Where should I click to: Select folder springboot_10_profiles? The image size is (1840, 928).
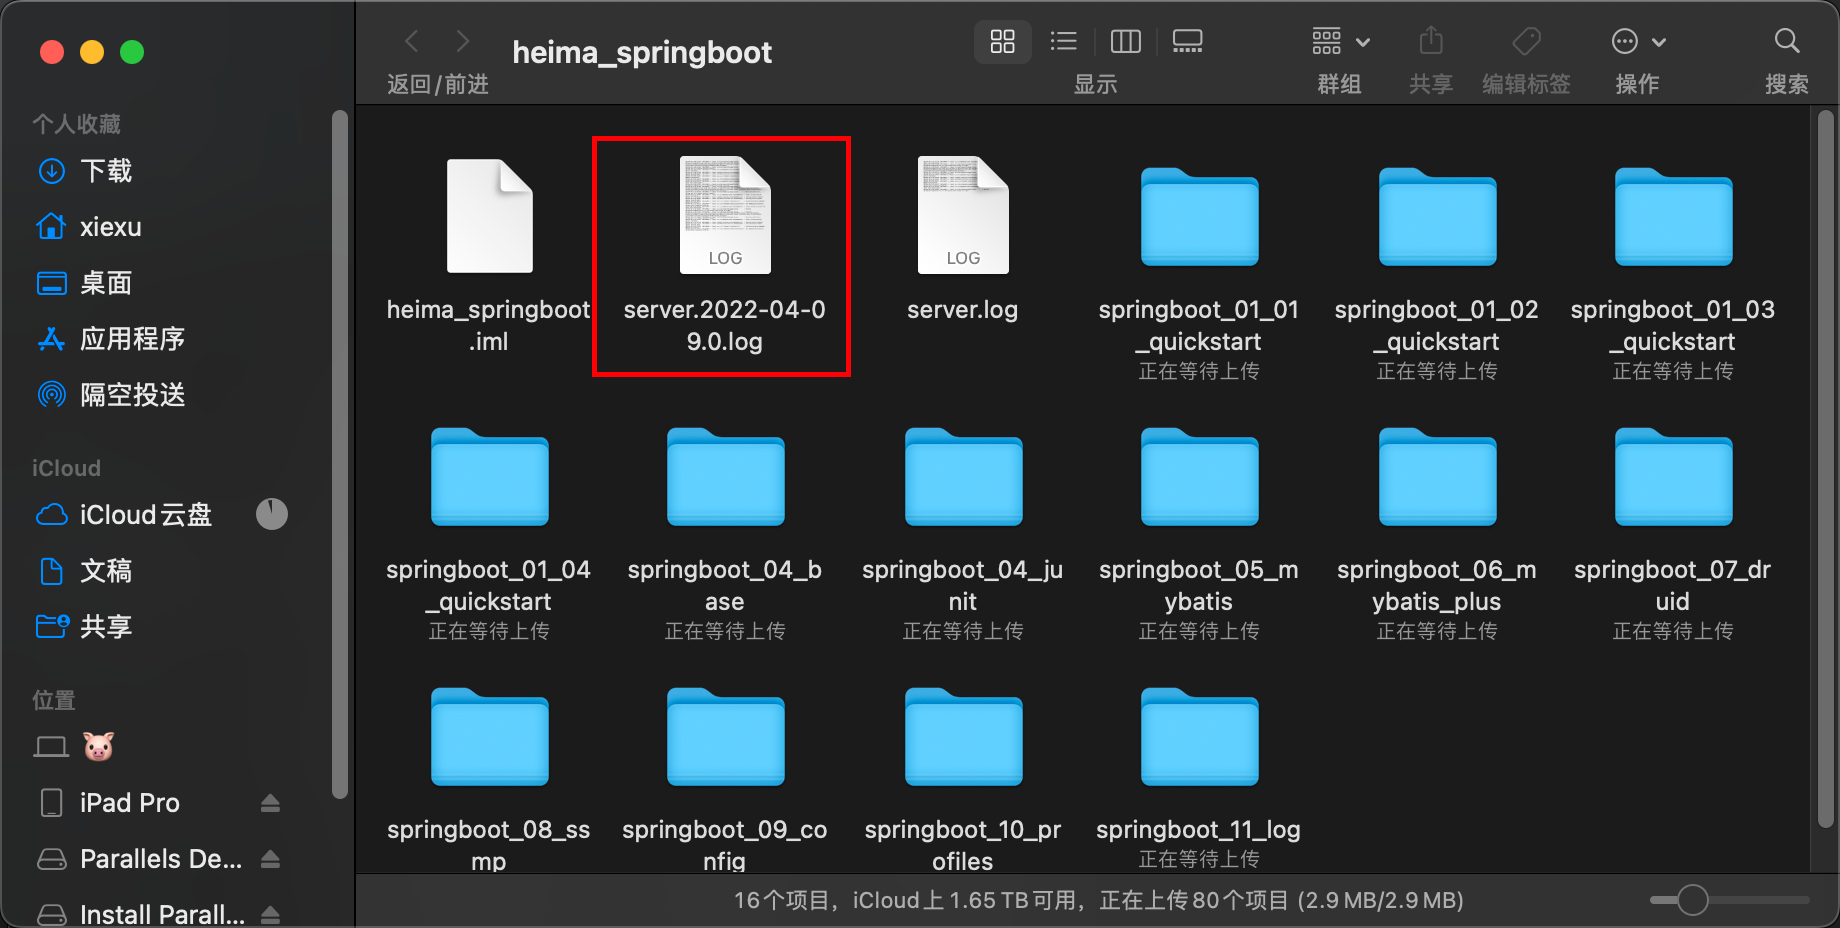coord(963,737)
